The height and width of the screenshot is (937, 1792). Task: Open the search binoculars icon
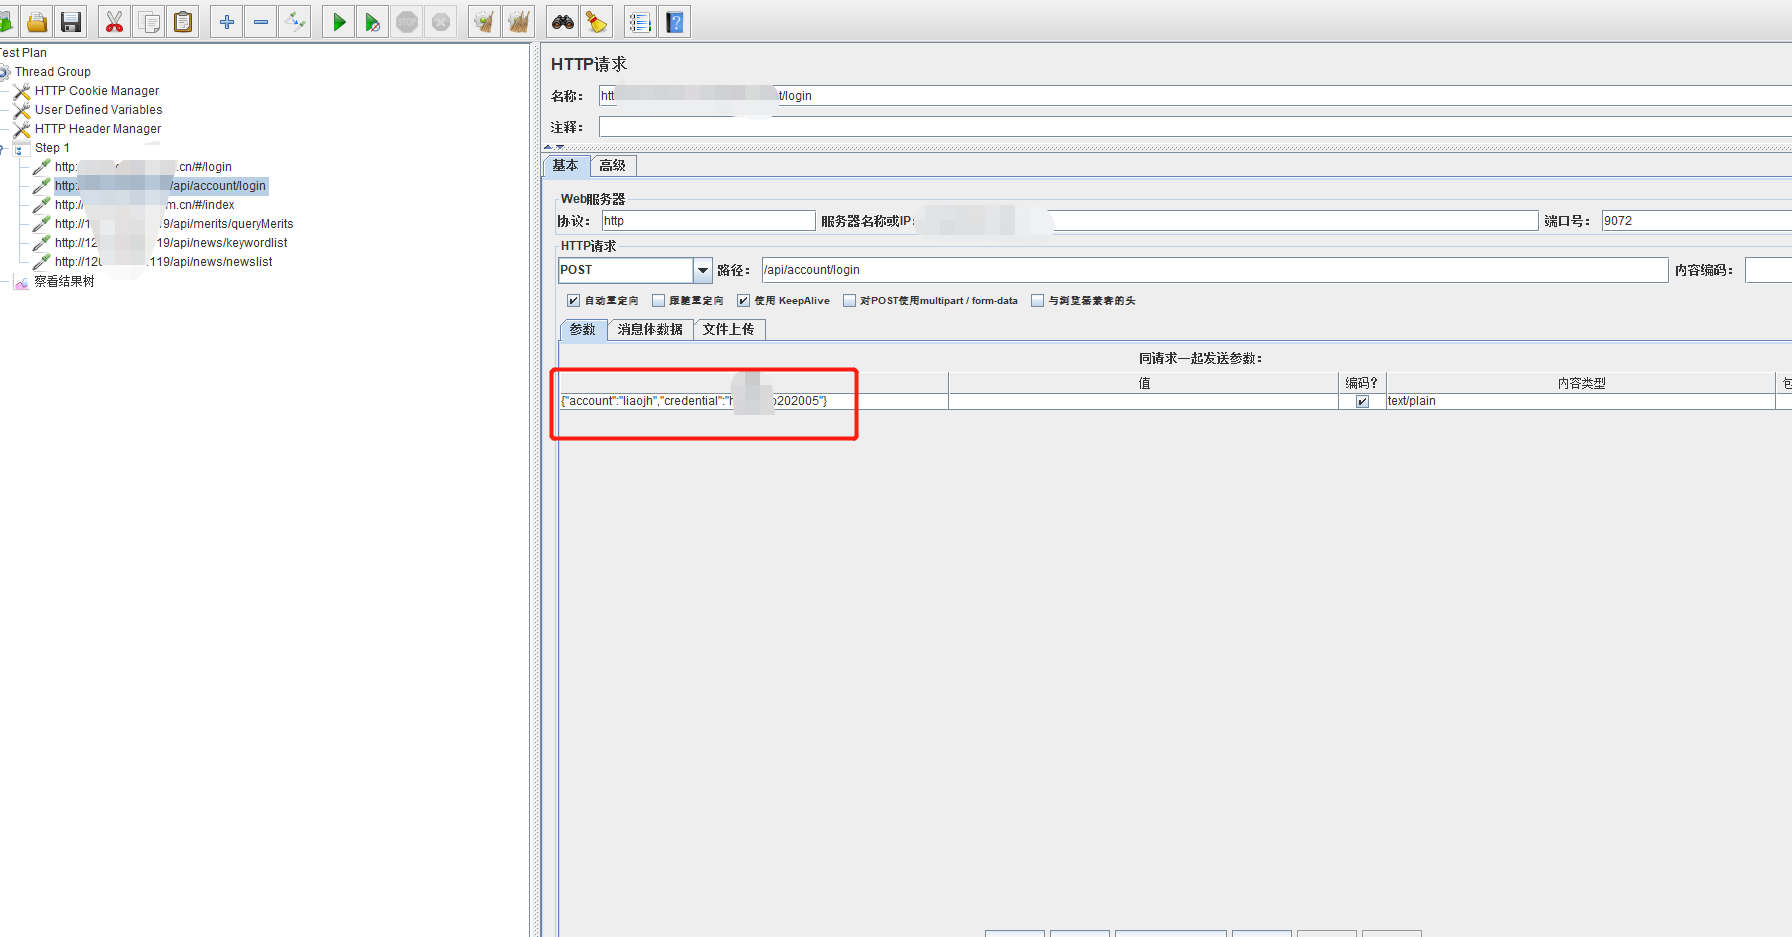click(562, 21)
